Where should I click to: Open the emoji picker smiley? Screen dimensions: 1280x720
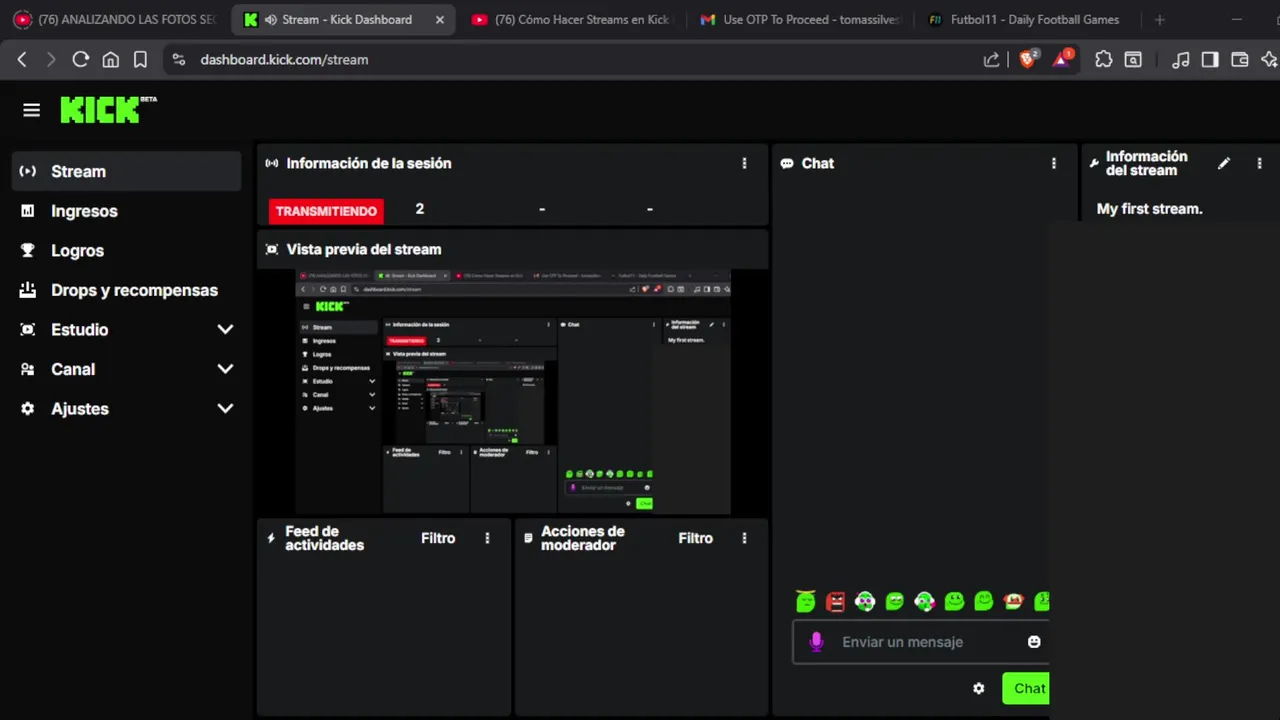tap(1034, 642)
